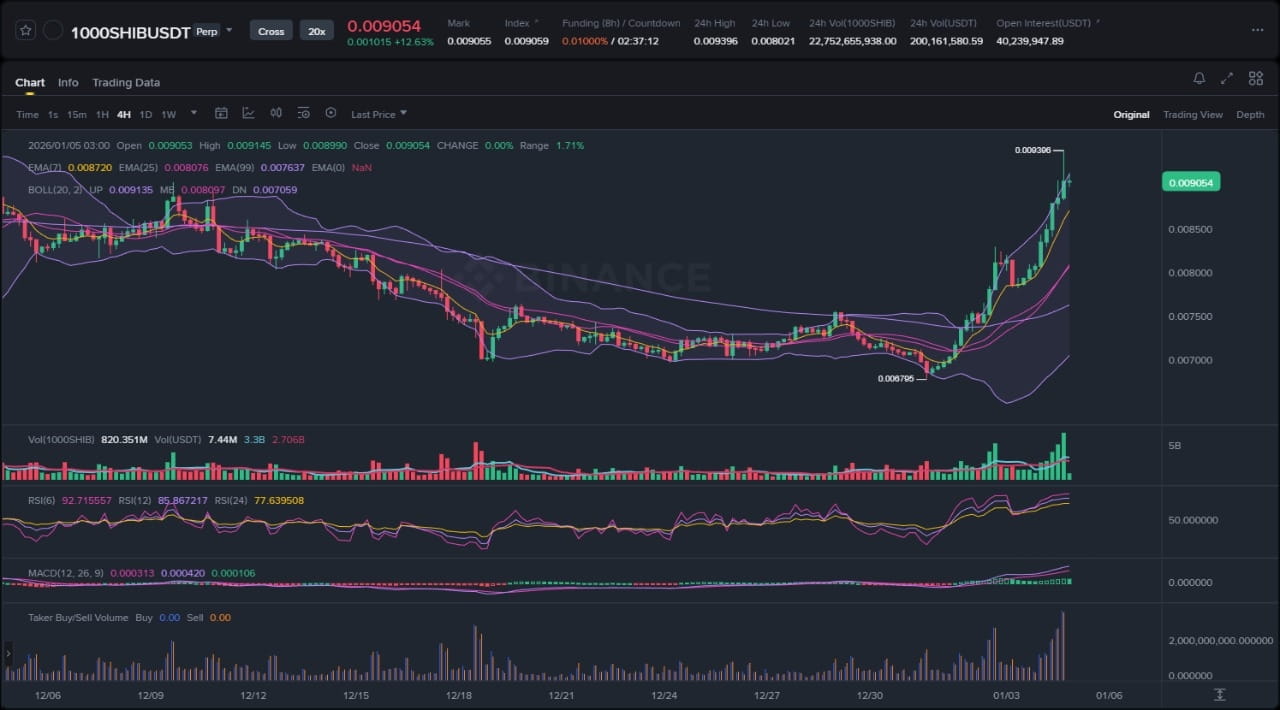1280x710 pixels.
Task: Select the 15m interval
Action: [77, 115]
